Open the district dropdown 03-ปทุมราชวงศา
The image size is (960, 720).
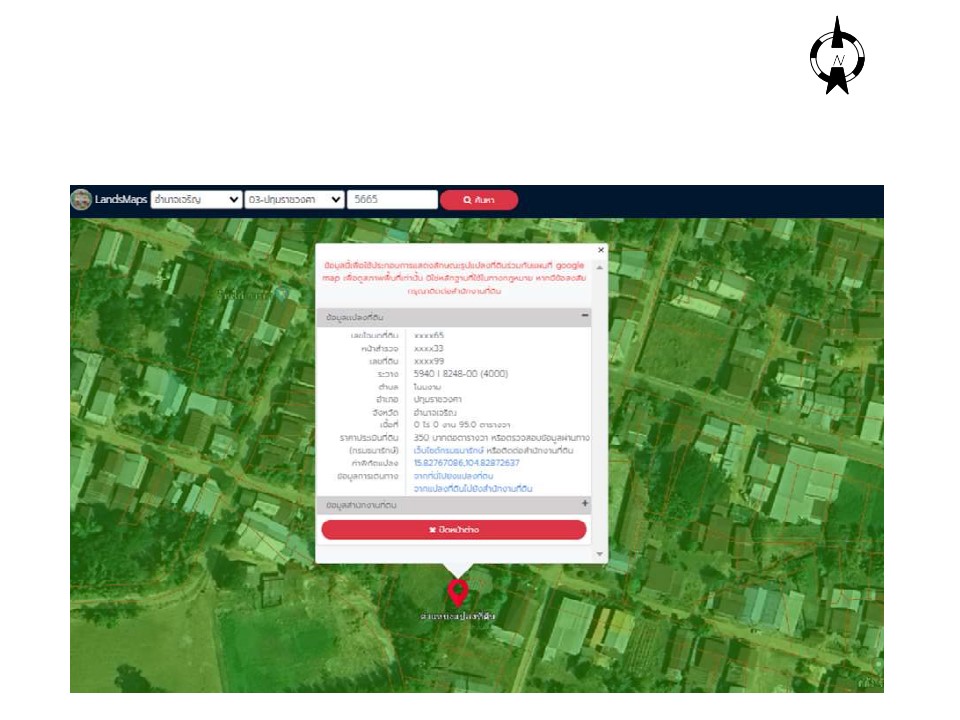pos(294,200)
